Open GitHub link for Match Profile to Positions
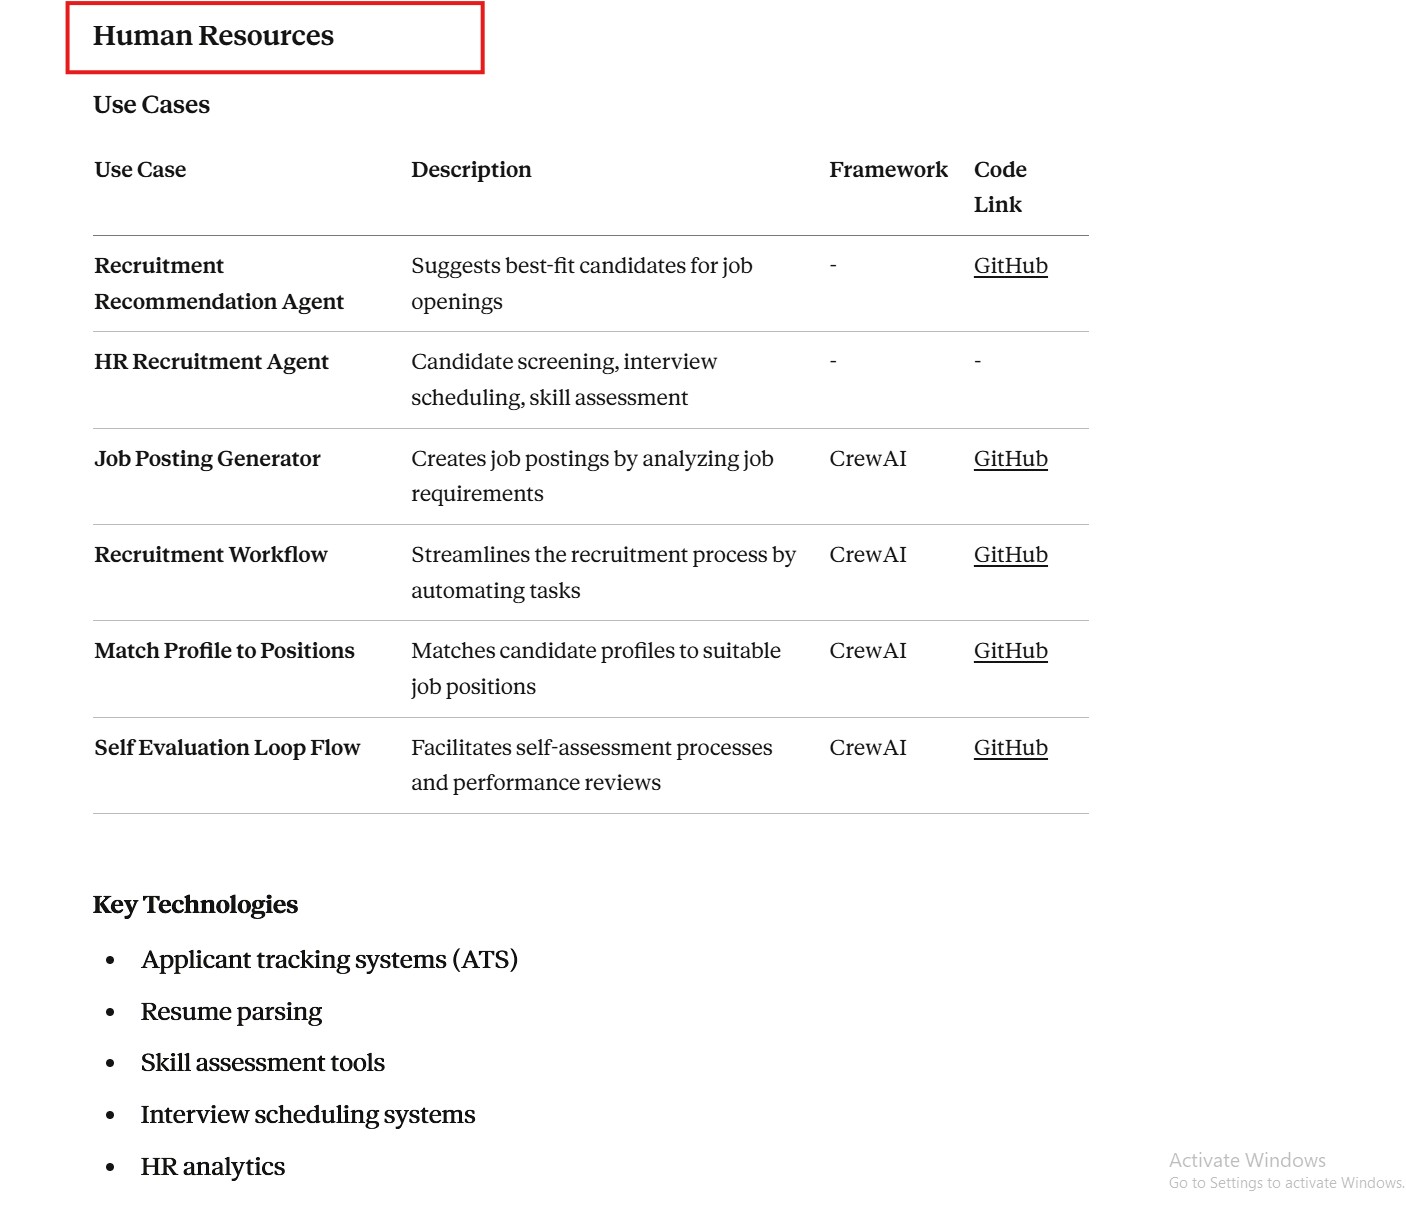This screenshot has height=1223, width=1406. pos(1010,651)
